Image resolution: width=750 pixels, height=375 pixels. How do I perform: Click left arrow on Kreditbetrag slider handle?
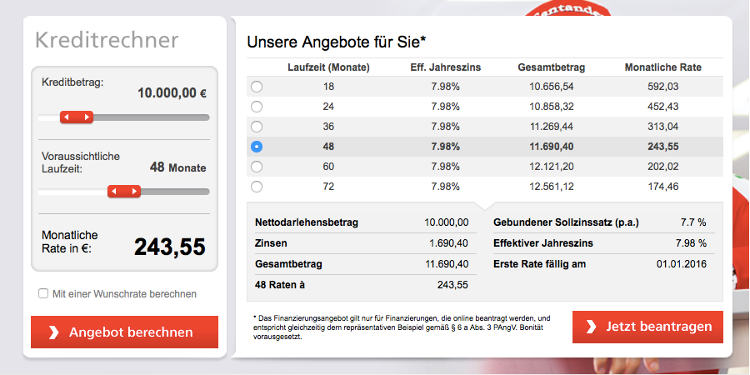tap(67, 117)
